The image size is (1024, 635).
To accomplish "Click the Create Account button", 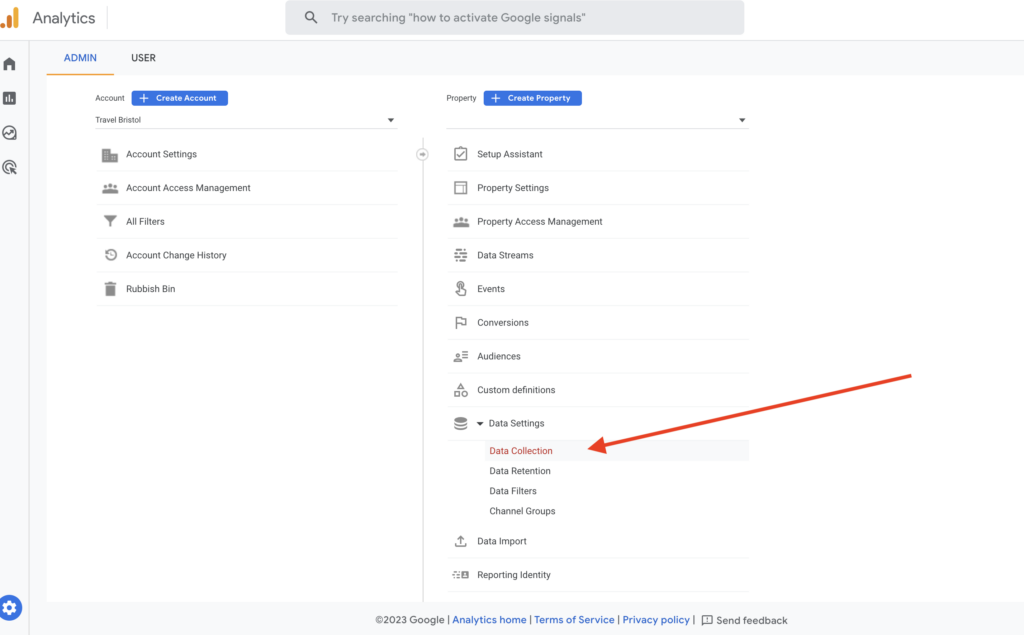I will click(x=180, y=98).
